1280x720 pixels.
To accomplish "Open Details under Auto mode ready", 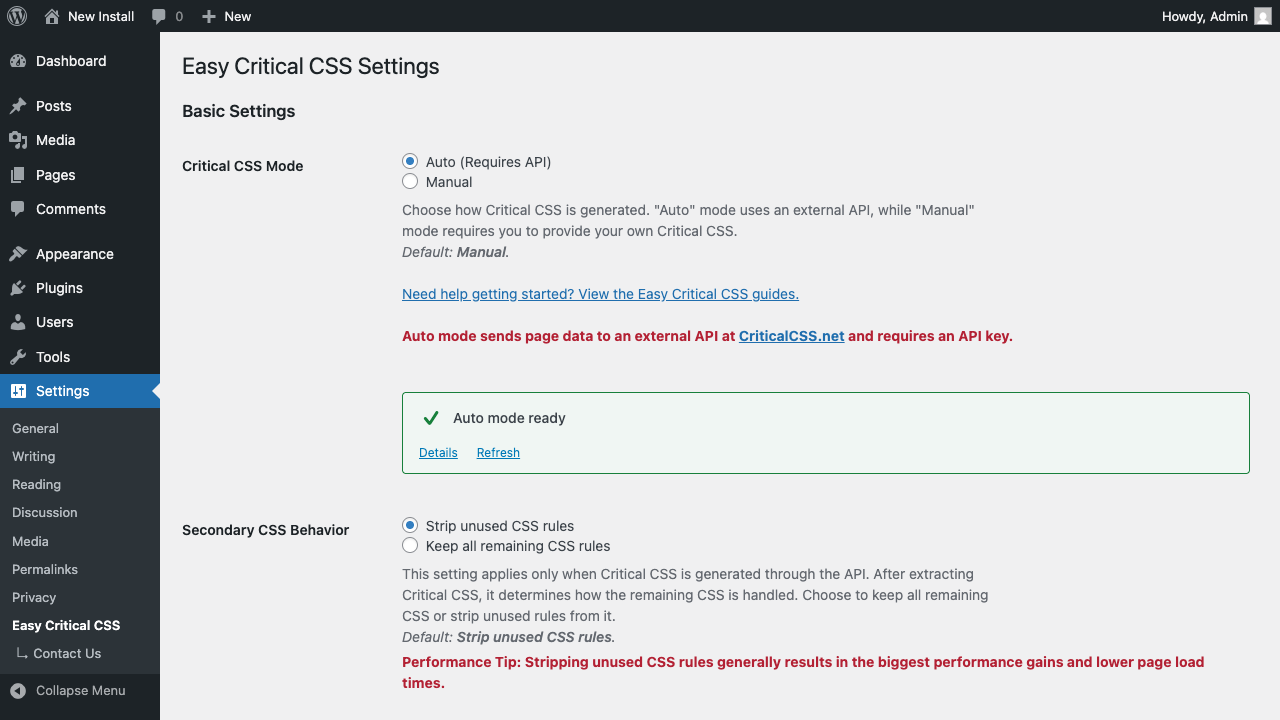I will point(438,452).
